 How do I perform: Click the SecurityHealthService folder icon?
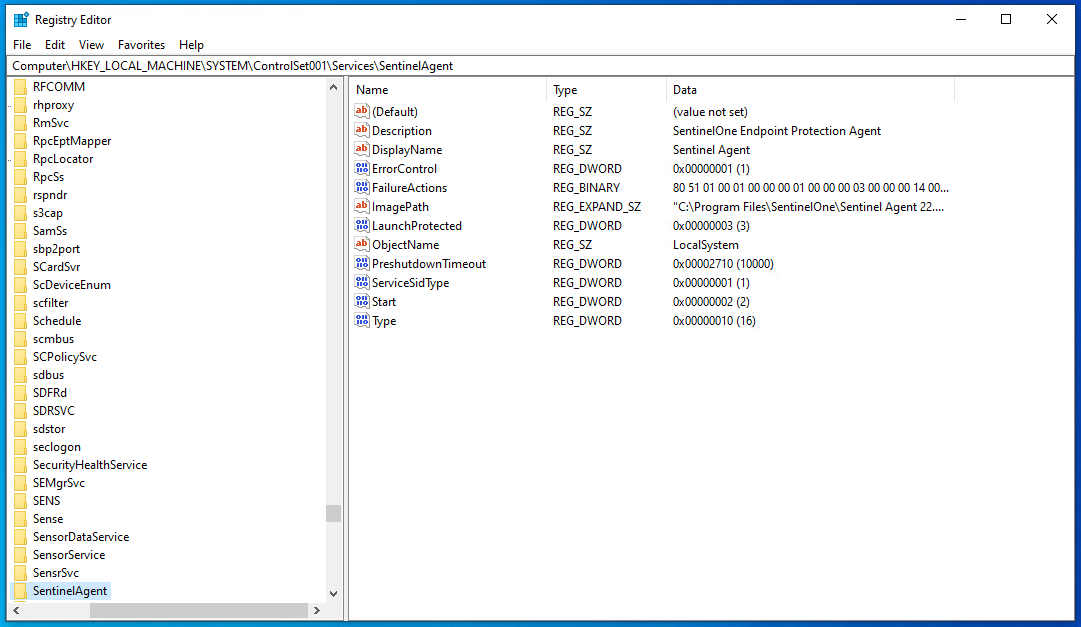click(x=20, y=465)
